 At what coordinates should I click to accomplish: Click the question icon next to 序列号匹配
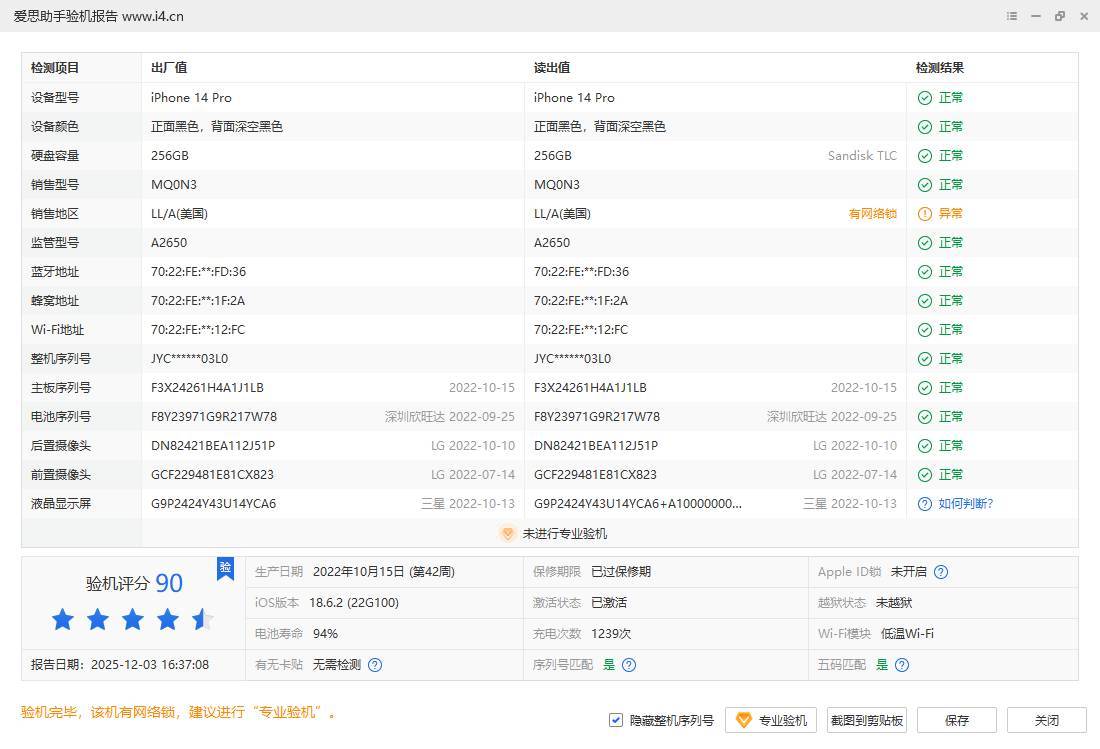click(x=629, y=665)
